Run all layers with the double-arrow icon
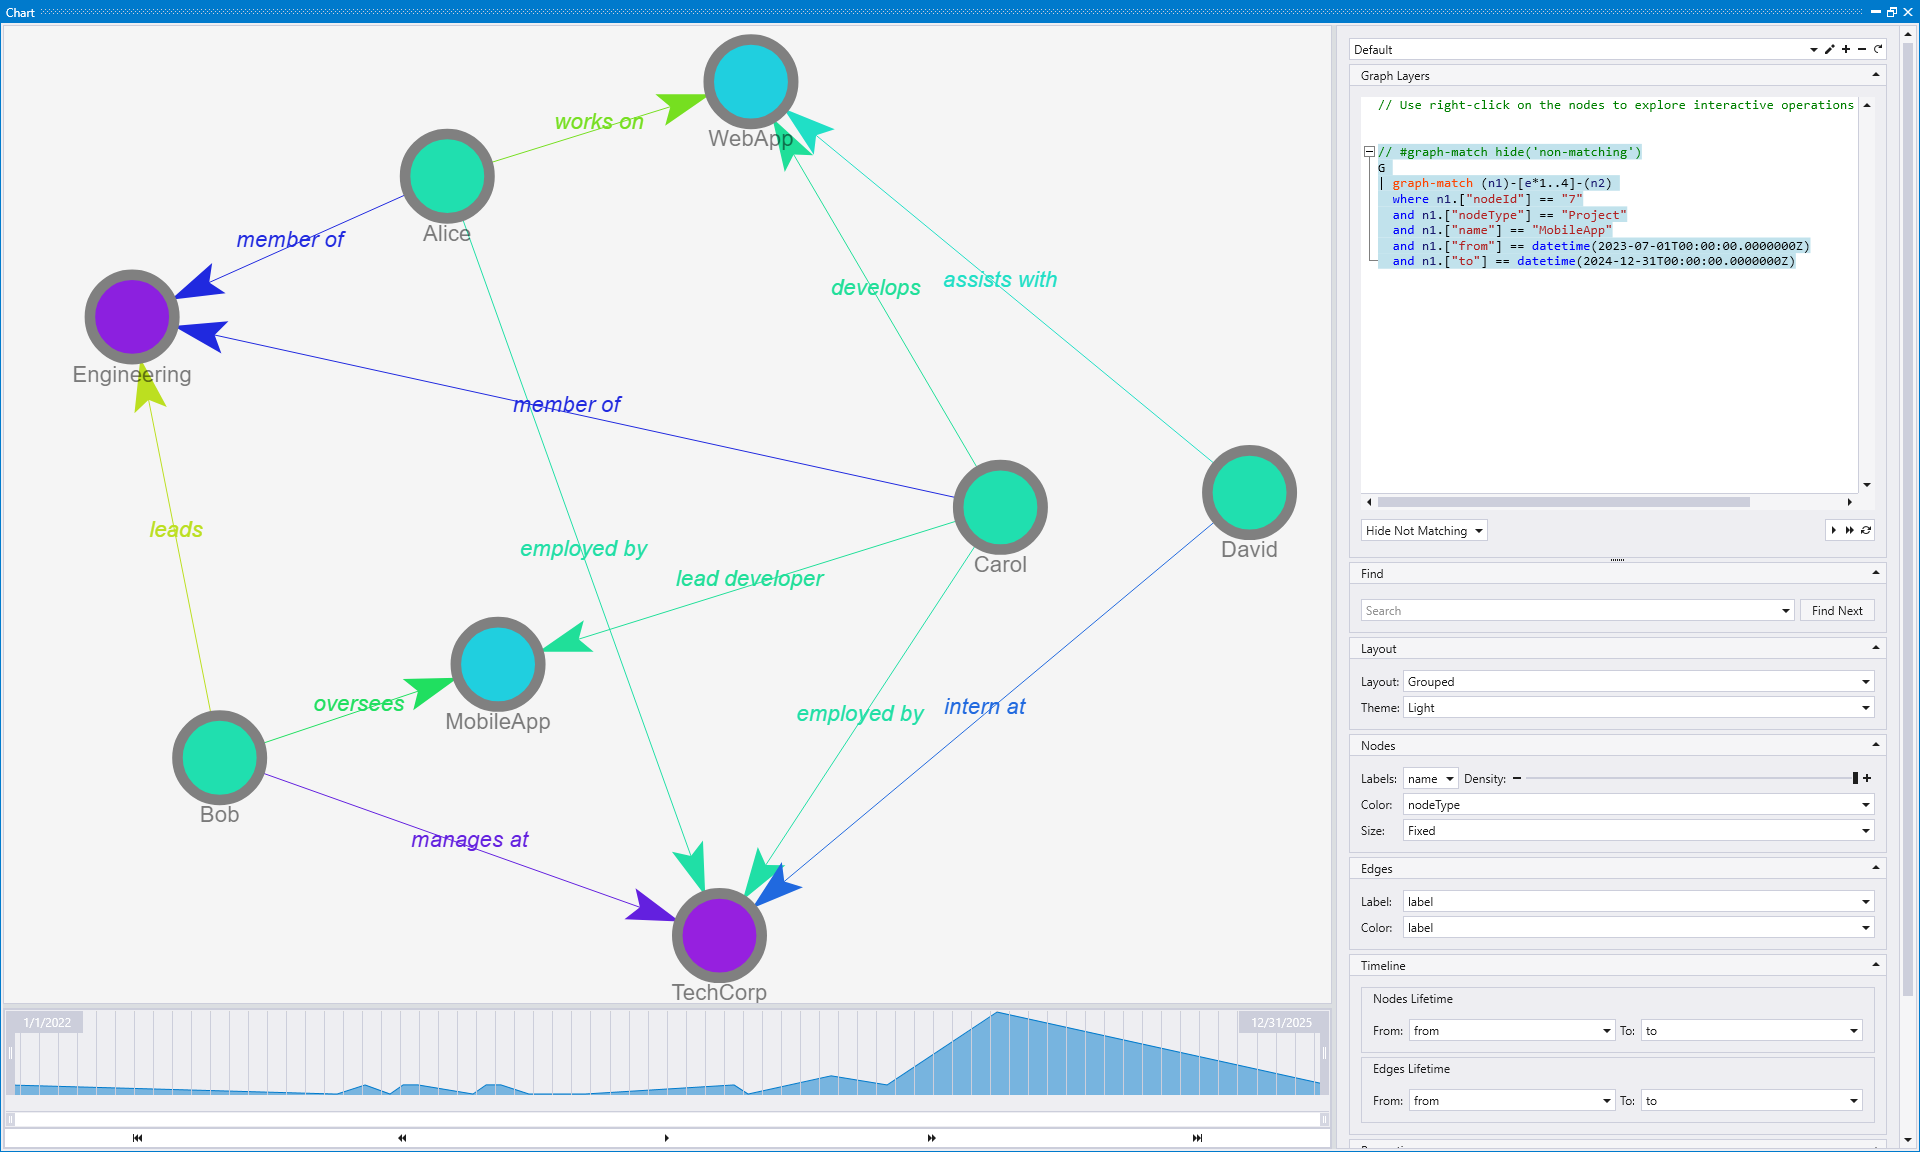This screenshot has width=1920, height=1152. click(1849, 531)
